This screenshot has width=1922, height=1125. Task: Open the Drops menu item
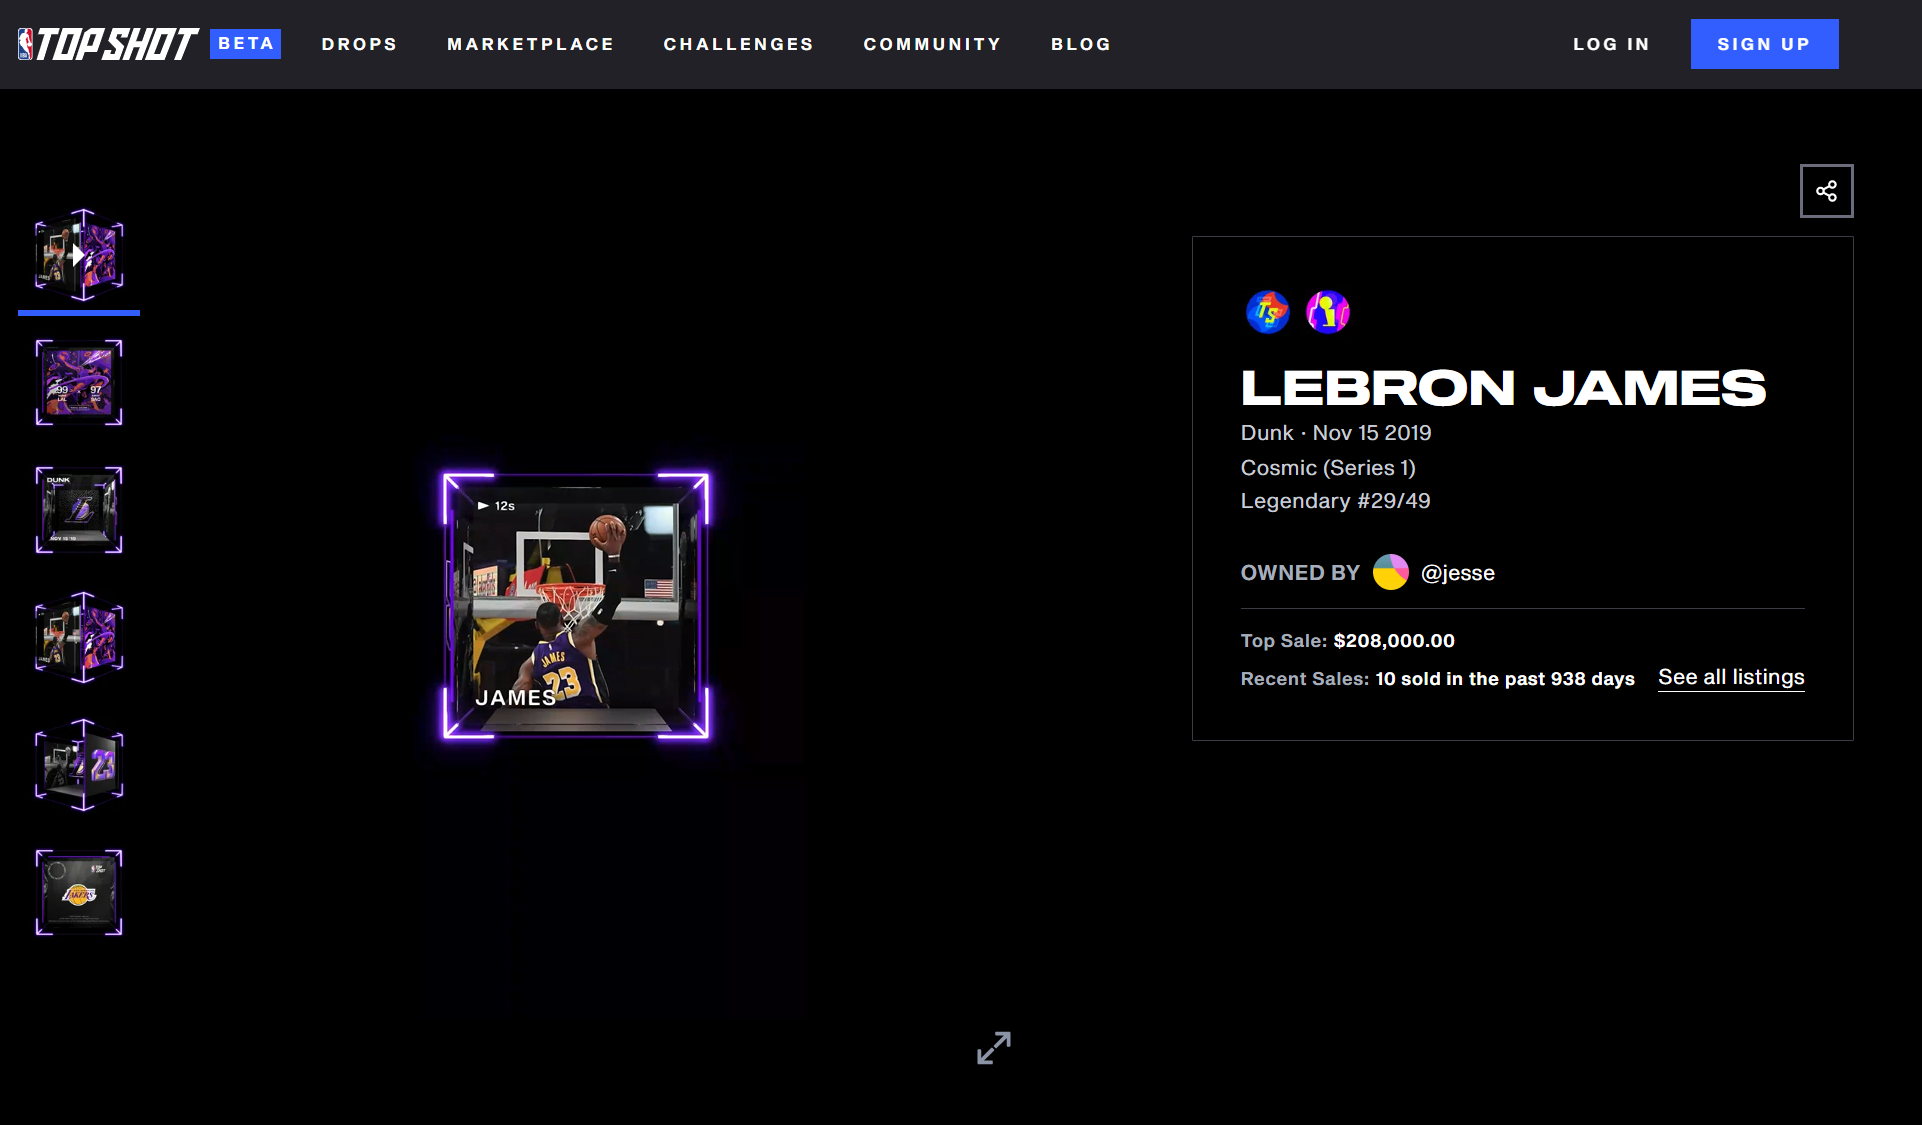tap(359, 44)
